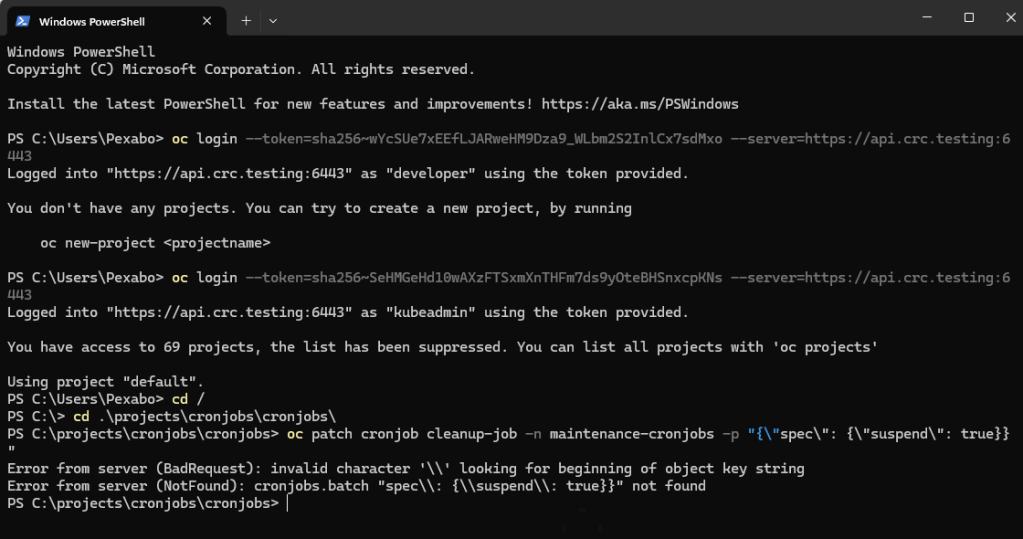Click the 'cd .\projects\cronjobs\cronjobs\' command
This screenshot has width=1023, height=539.
pyautogui.click(x=204, y=416)
